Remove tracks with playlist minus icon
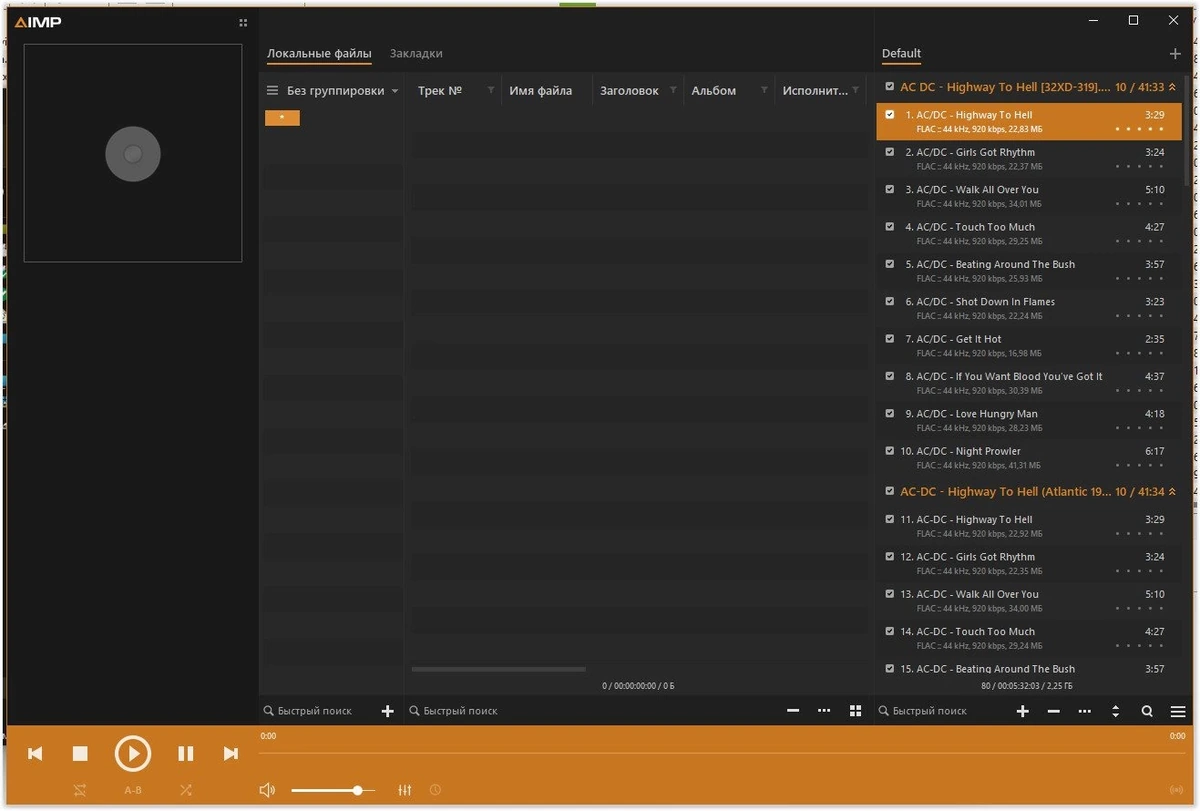Viewport: 1200px width, 811px height. (x=1053, y=711)
